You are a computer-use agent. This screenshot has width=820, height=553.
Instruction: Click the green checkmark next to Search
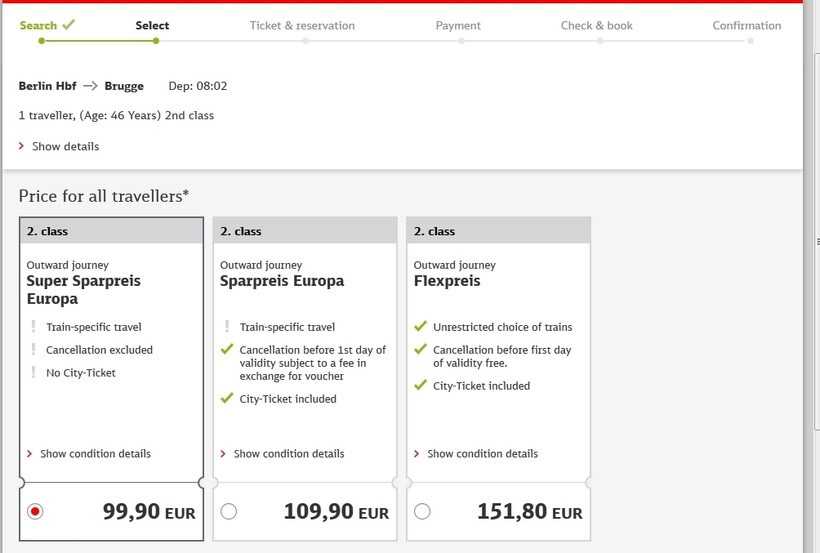(x=68, y=25)
